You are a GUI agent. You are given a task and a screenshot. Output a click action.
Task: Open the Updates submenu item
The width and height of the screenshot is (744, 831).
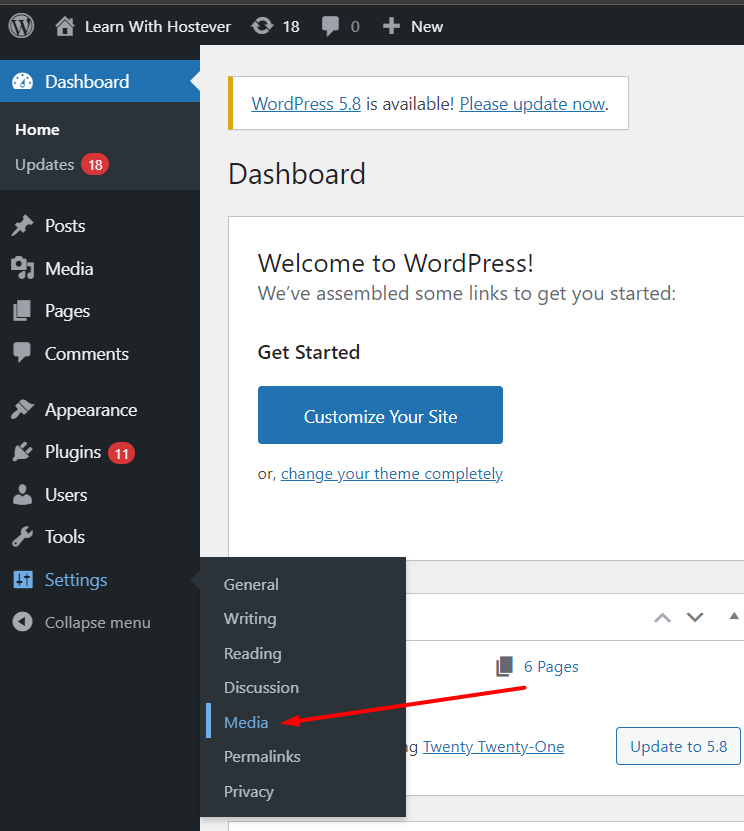pos(45,165)
